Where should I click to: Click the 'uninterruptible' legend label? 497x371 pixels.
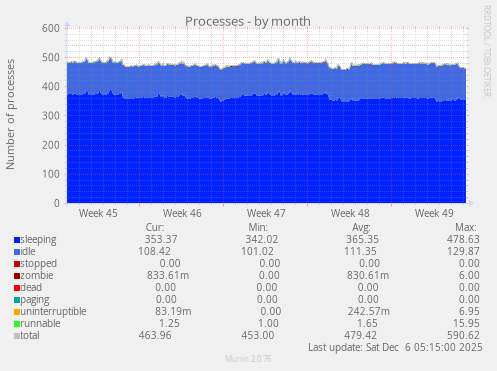pos(53,311)
